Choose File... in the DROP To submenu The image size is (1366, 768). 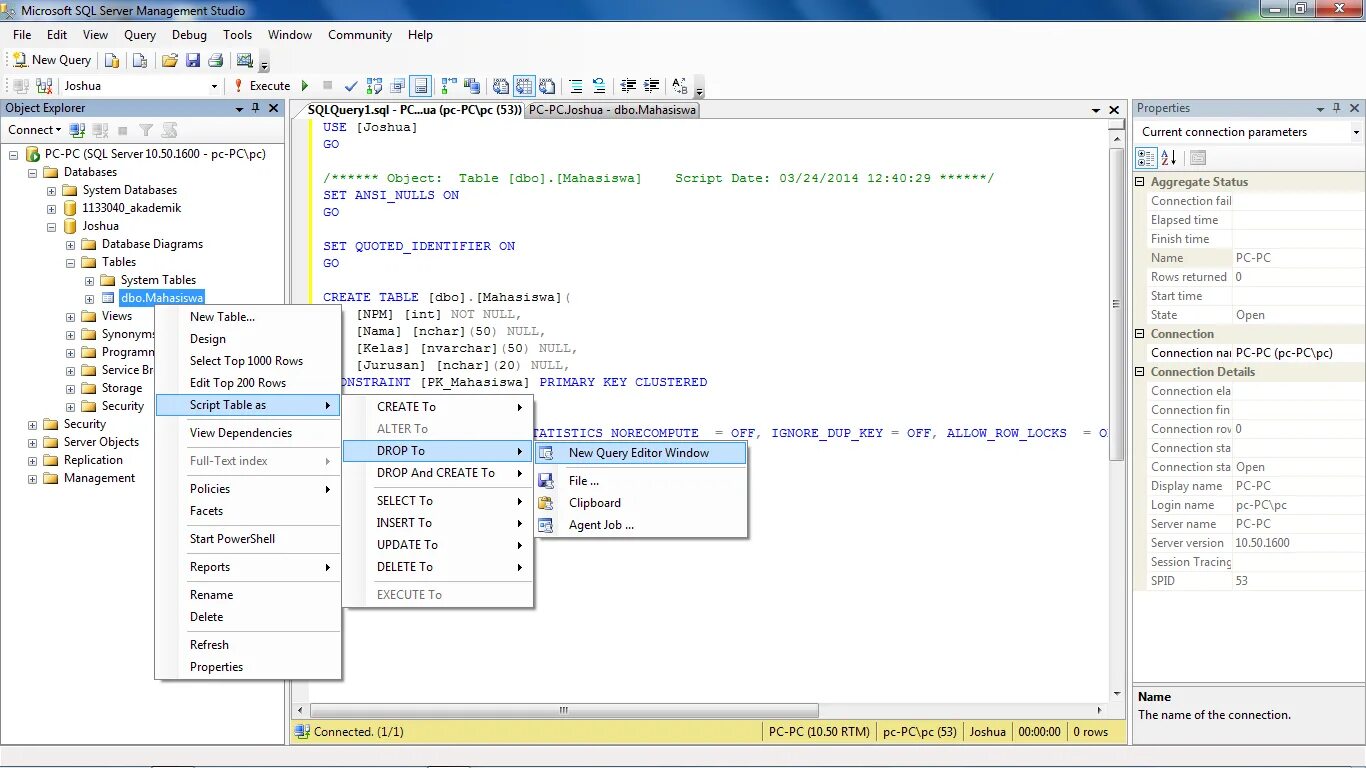(x=640, y=481)
